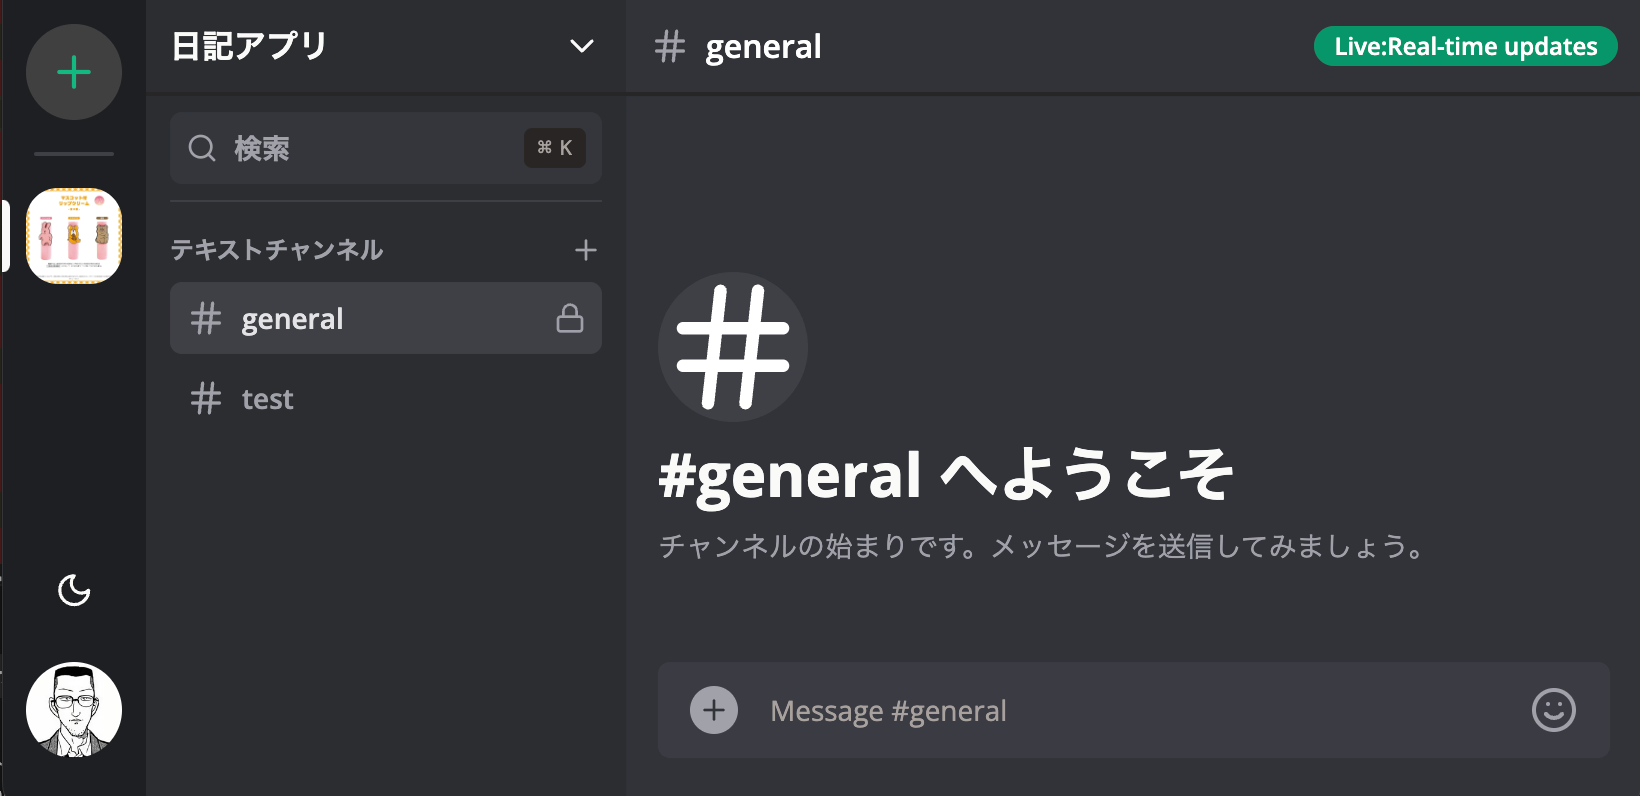Screen dimensions: 1640x796
Task: Toggle dark mode with the moon icon
Action: point(74,590)
